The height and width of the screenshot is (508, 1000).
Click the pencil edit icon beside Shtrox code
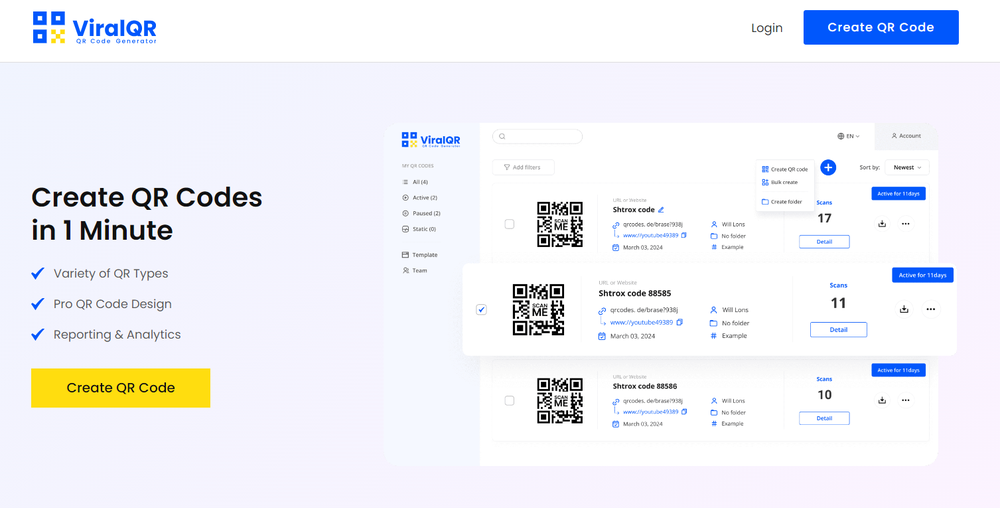point(661,210)
